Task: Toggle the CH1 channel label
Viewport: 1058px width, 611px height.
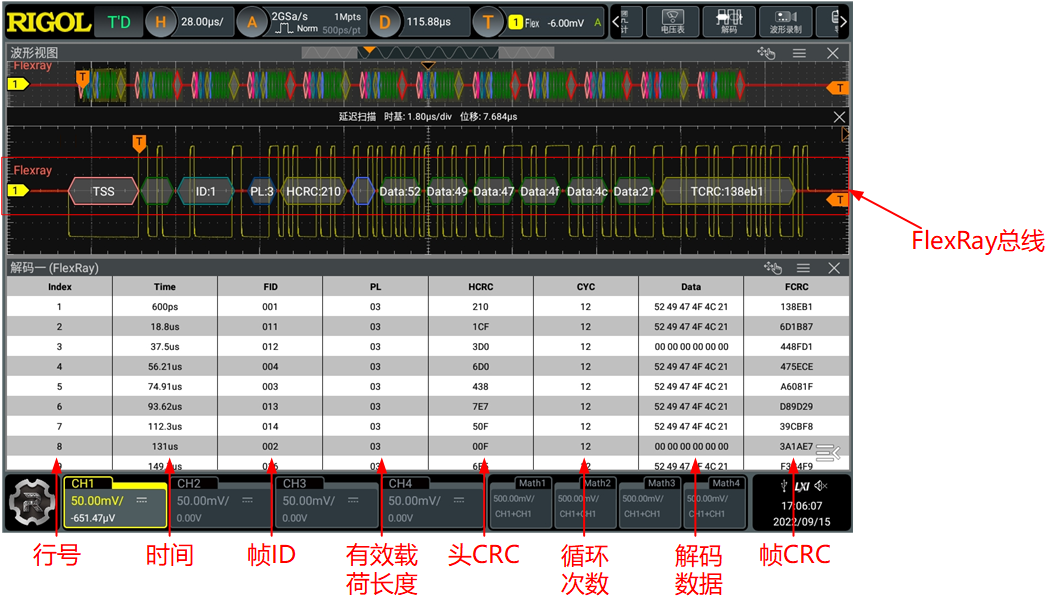Action: click(x=83, y=484)
